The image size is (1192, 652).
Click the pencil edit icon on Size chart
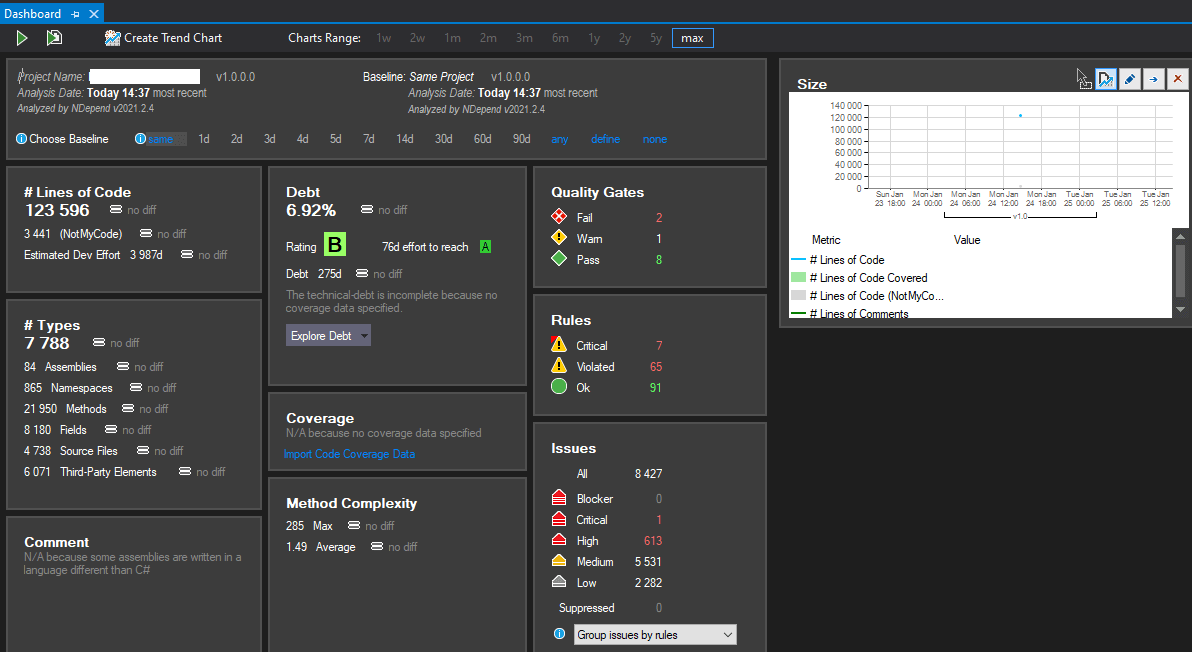pyautogui.click(x=1130, y=79)
